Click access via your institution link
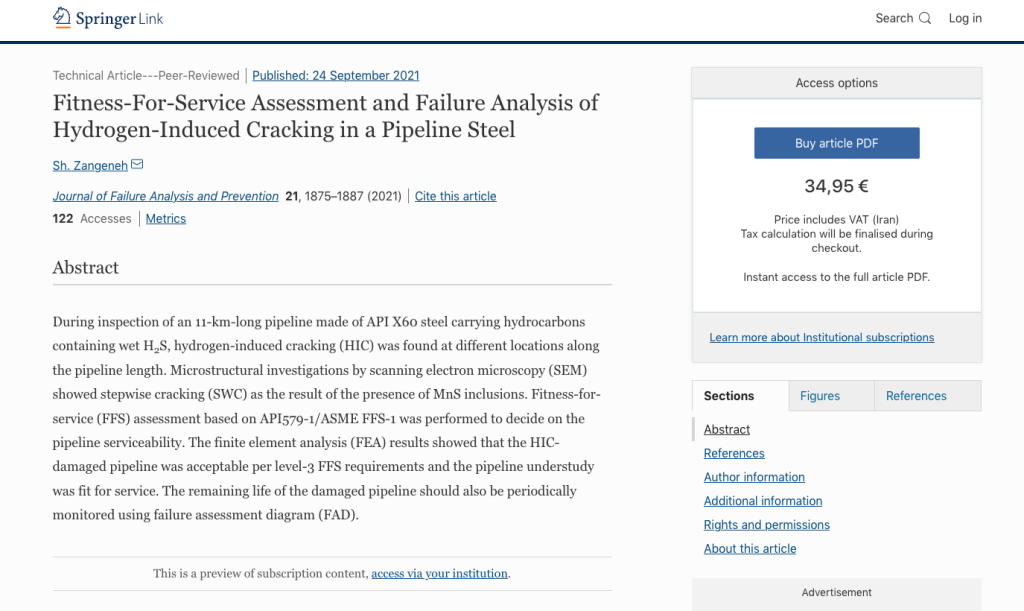The height and width of the screenshot is (611, 1024). tap(440, 574)
